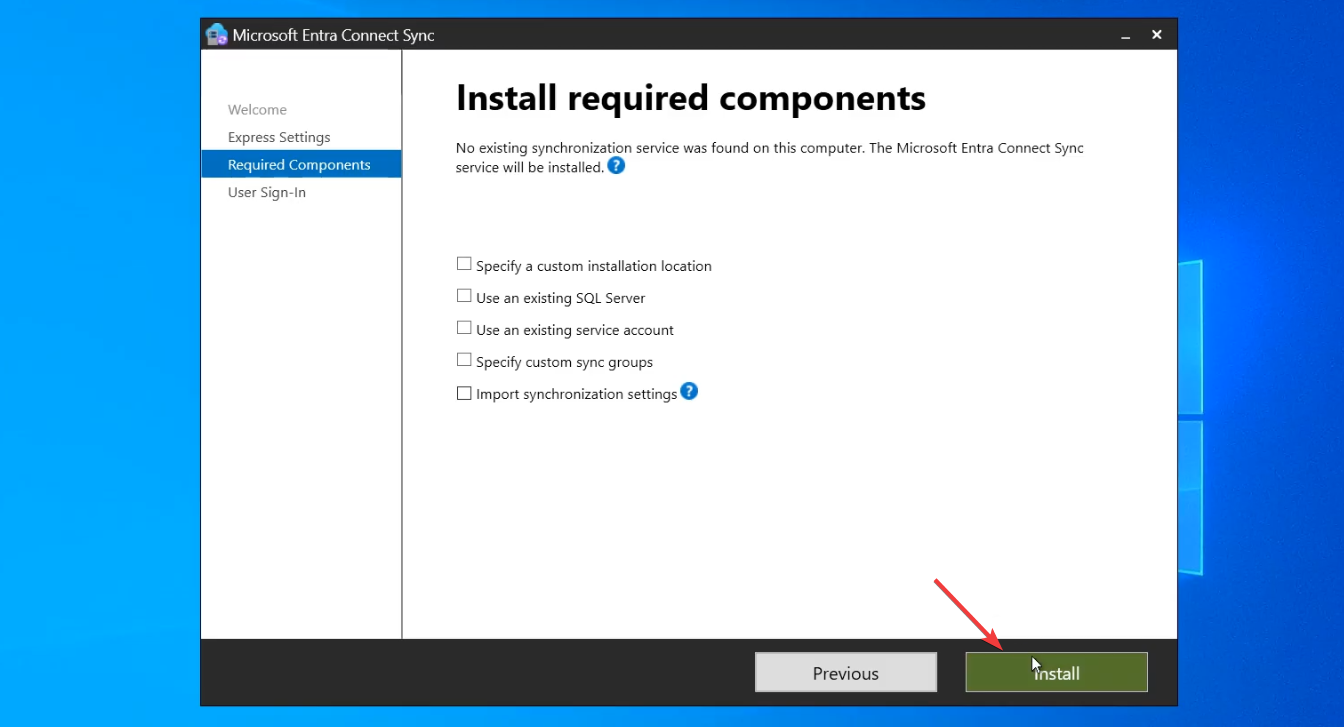Select the Required Components step
The image size is (1344, 727).
pyautogui.click(x=301, y=165)
